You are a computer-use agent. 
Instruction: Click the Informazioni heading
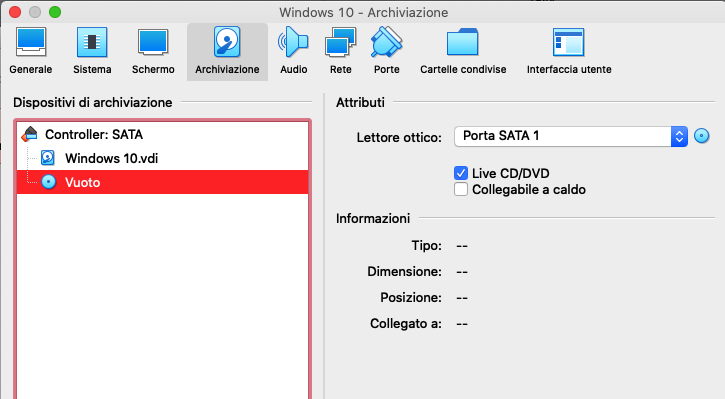[x=373, y=218]
